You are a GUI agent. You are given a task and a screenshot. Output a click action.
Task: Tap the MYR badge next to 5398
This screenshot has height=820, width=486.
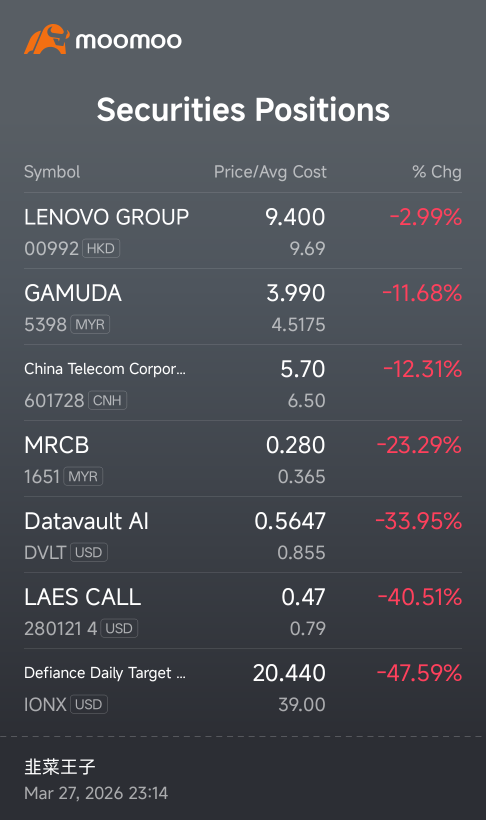[89, 324]
